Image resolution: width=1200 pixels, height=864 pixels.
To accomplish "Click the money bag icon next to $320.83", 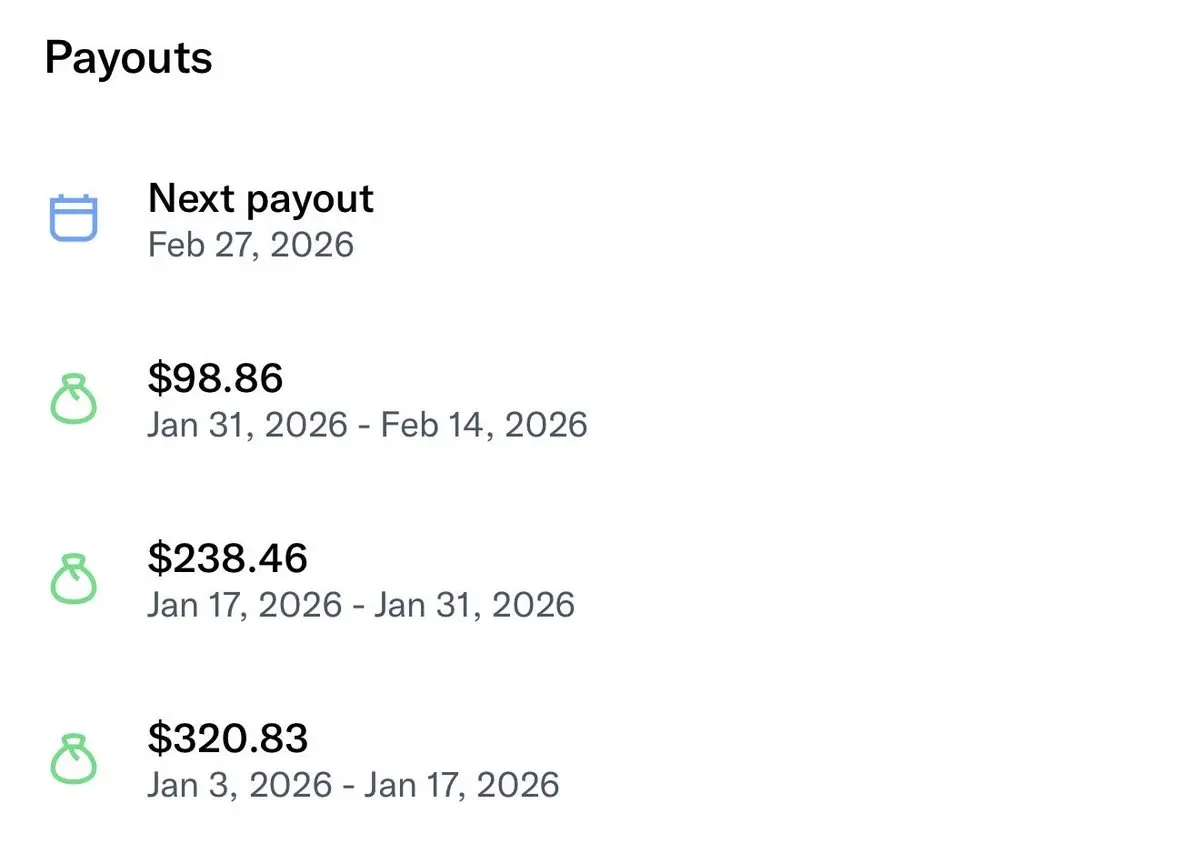I will [74, 760].
